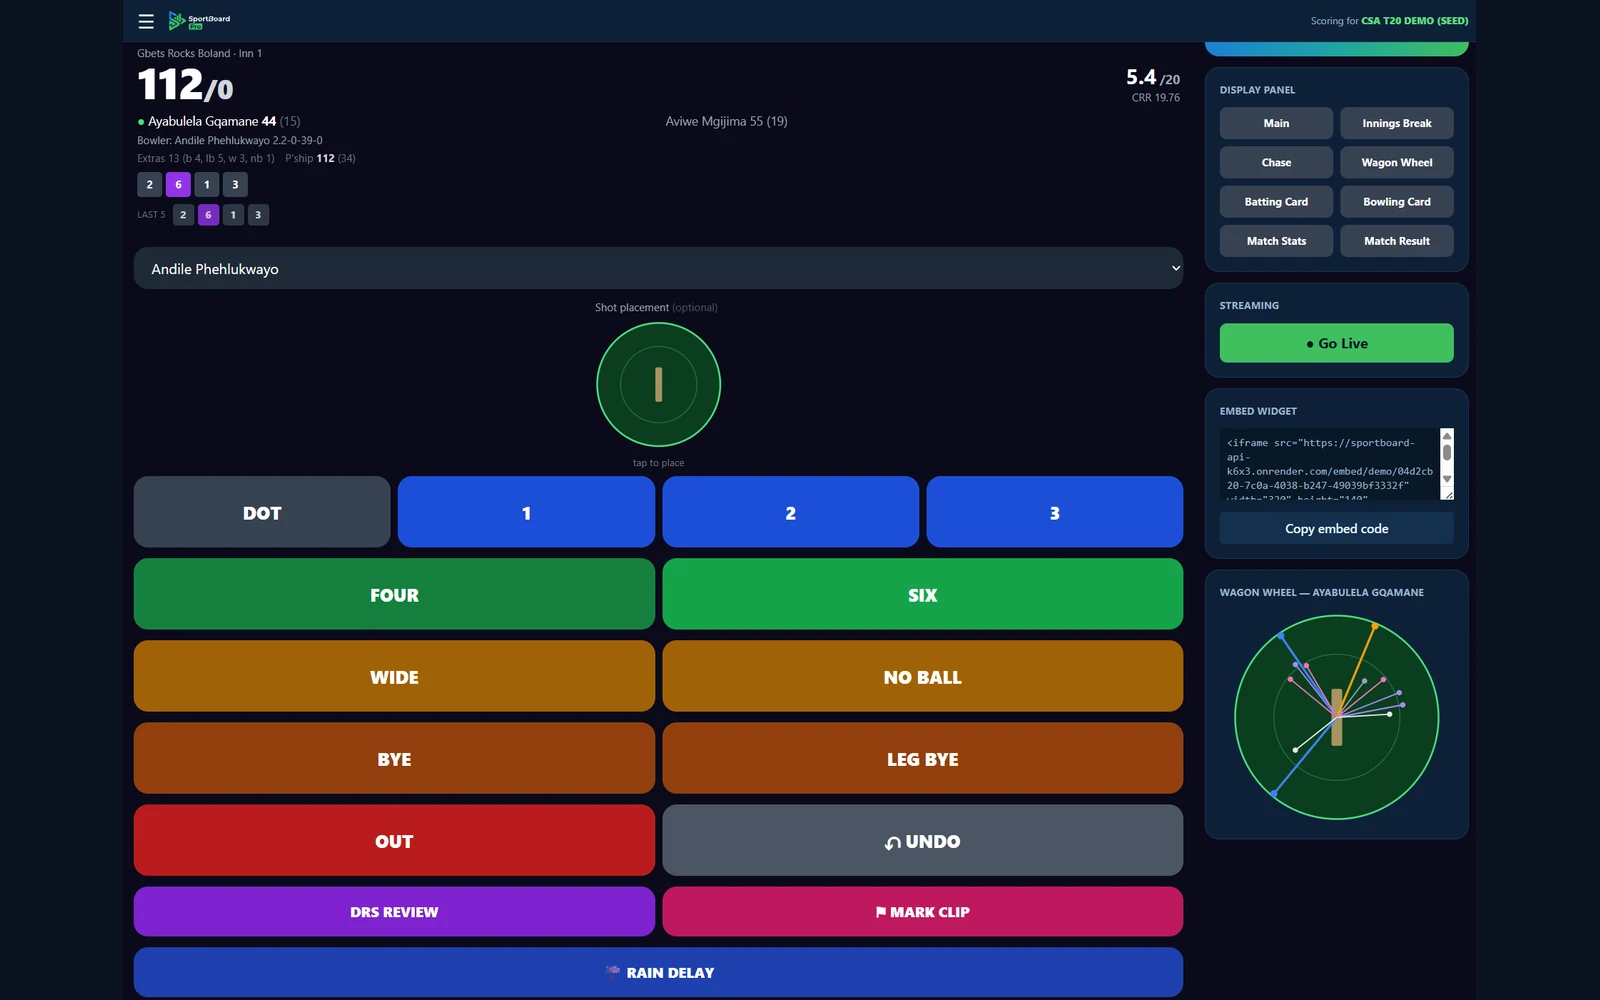The image size is (1600, 1000).
Task: Record a NO BALL
Action: click(922, 676)
